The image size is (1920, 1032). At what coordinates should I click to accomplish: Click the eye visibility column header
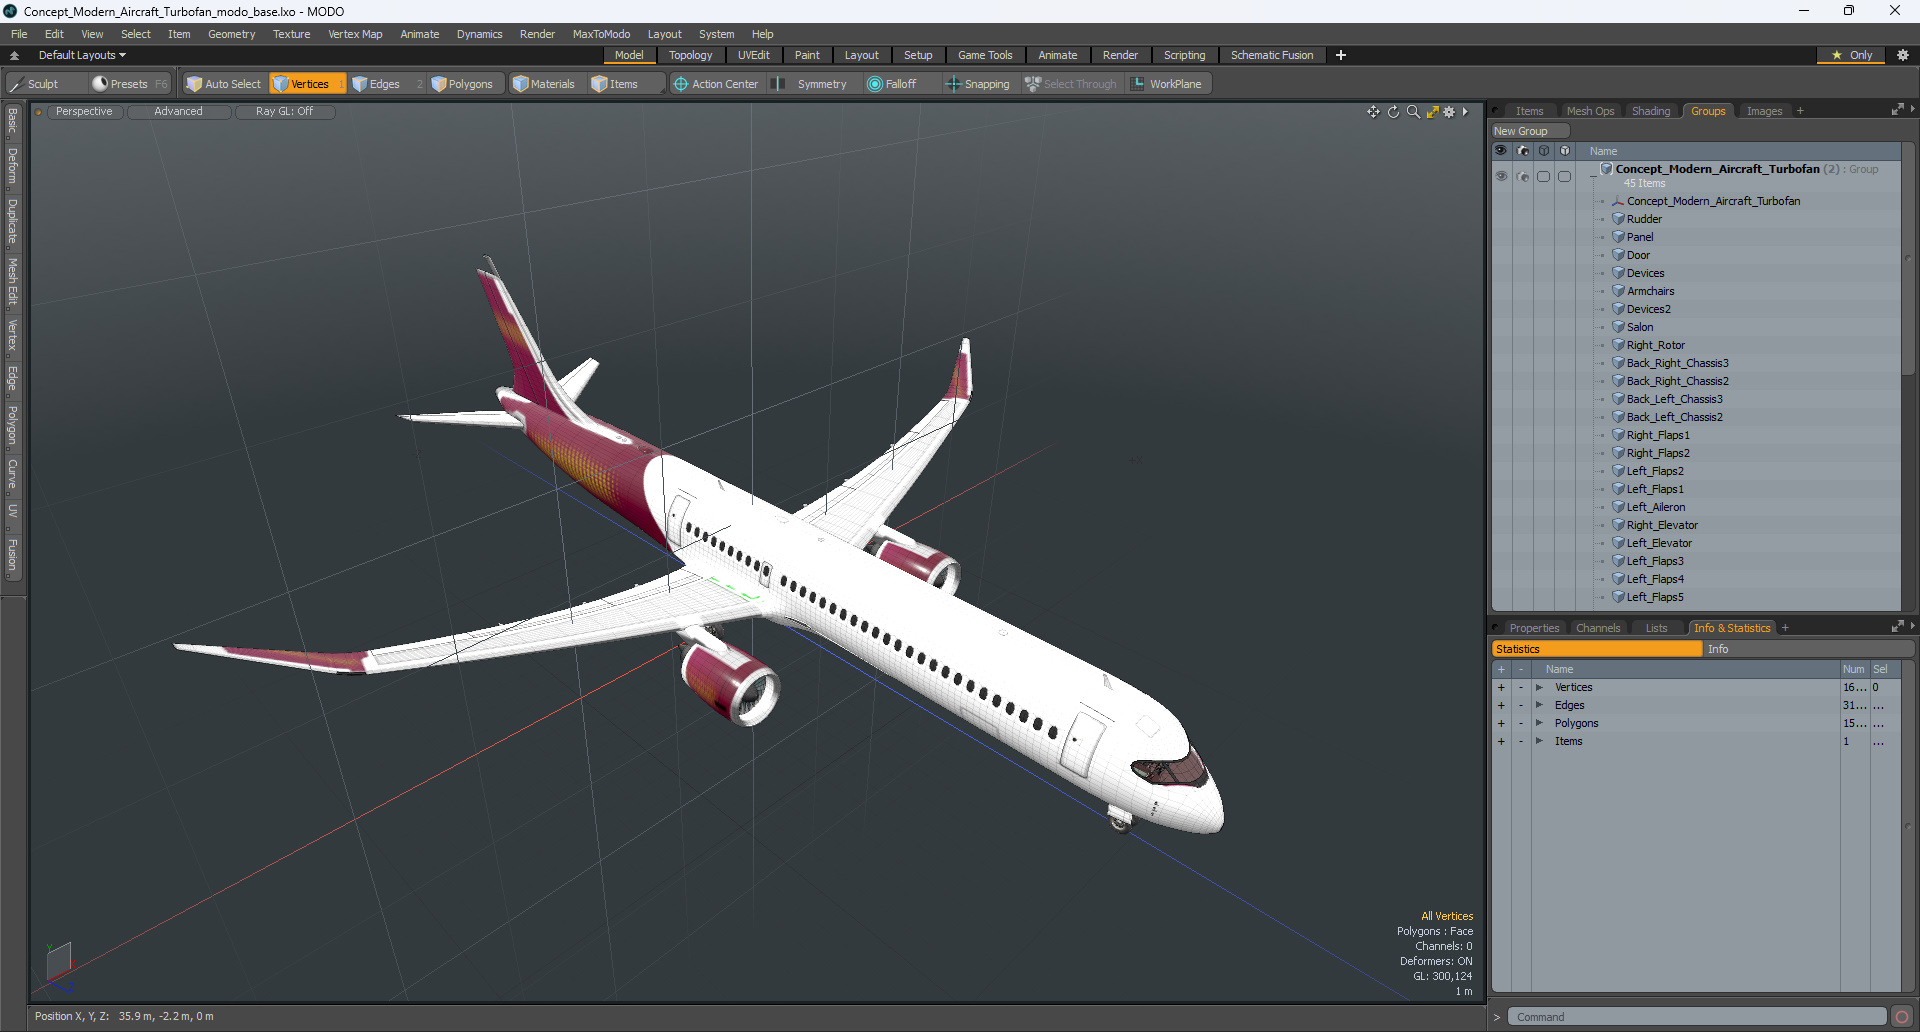coord(1501,151)
